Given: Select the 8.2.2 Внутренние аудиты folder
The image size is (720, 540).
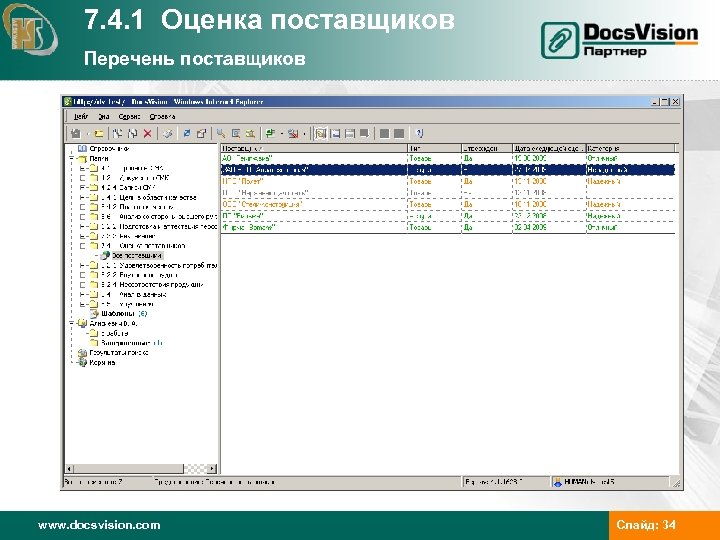Looking at the screenshot, I should [139, 275].
